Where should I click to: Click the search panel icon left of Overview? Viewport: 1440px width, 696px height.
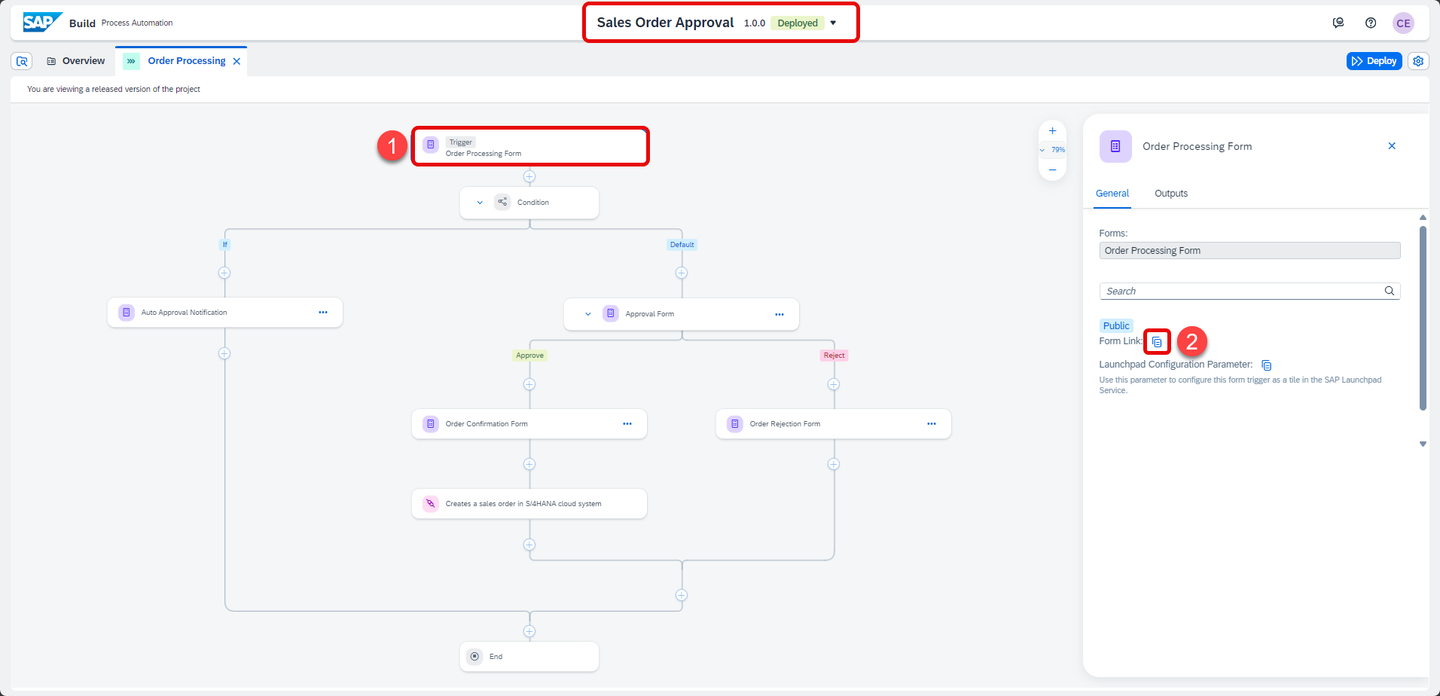(22, 61)
